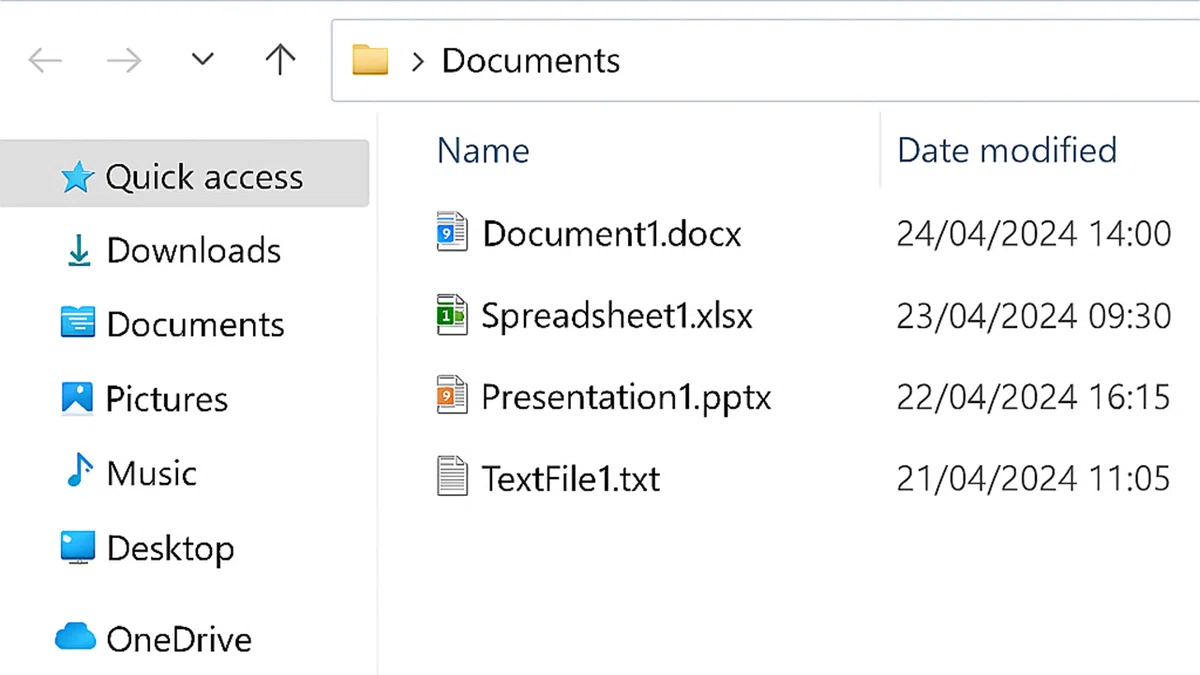Image resolution: width=1200 pixels, height=675 pixels.
Task: Click the sidebar Documents folder icon
Action: click(x=77, y=324)
